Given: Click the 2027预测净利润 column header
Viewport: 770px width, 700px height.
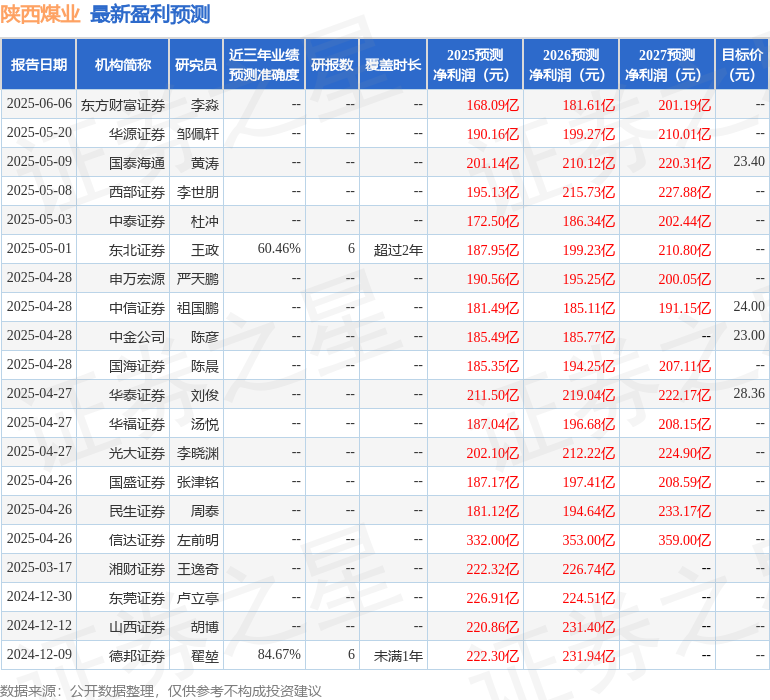Looking at the screenshot, I should (667, 65).
